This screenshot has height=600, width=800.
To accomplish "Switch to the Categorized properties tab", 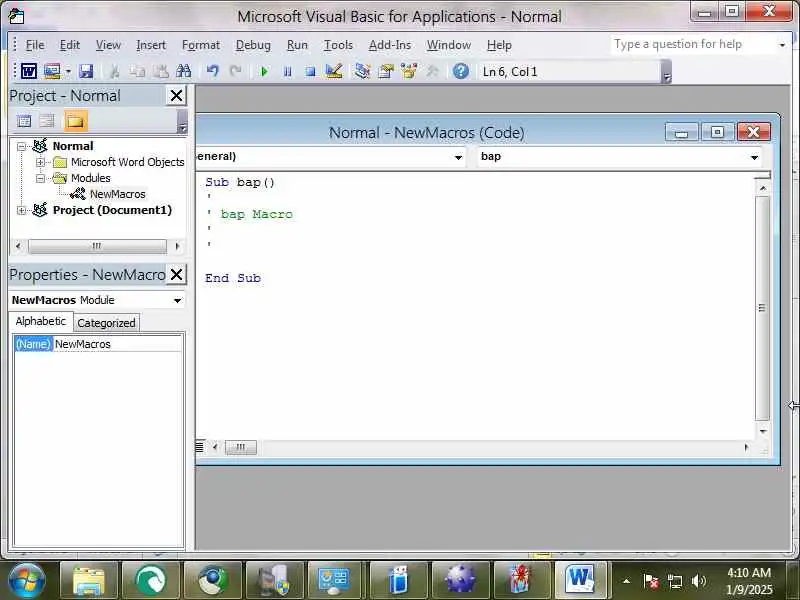I will [x=106, y=323].
